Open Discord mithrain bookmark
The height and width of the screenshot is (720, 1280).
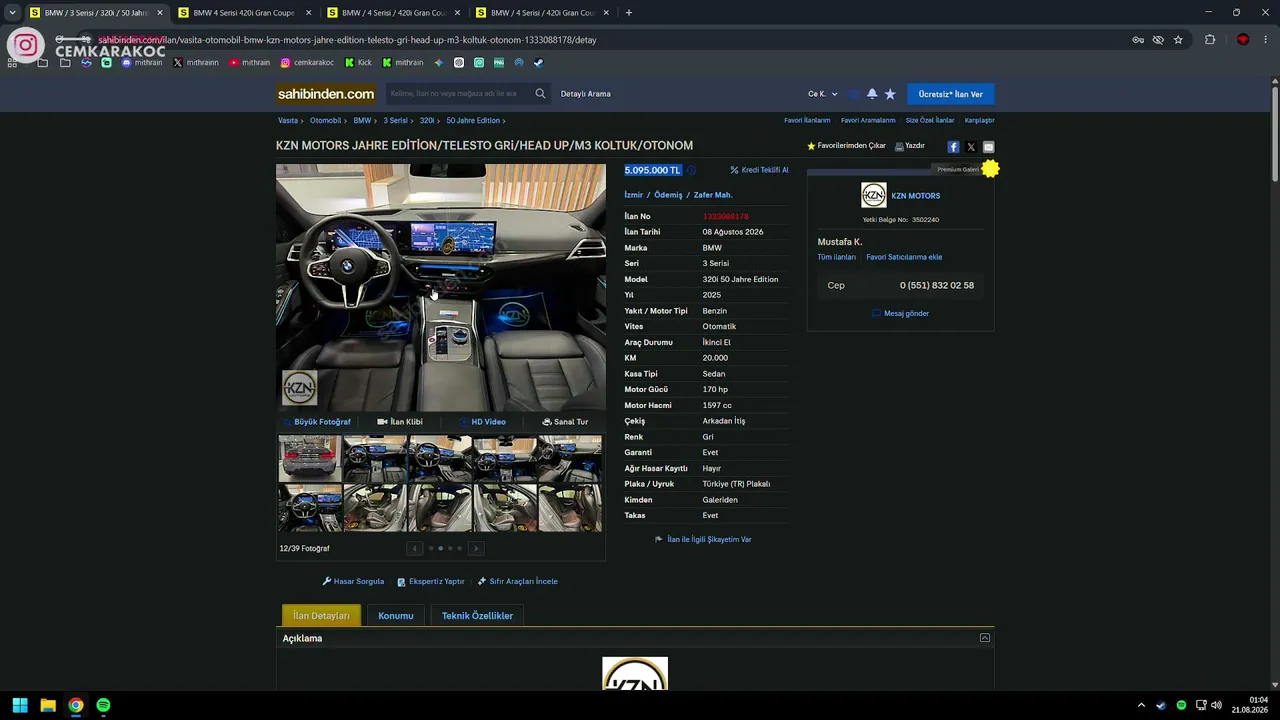click(x=142, y=62)
